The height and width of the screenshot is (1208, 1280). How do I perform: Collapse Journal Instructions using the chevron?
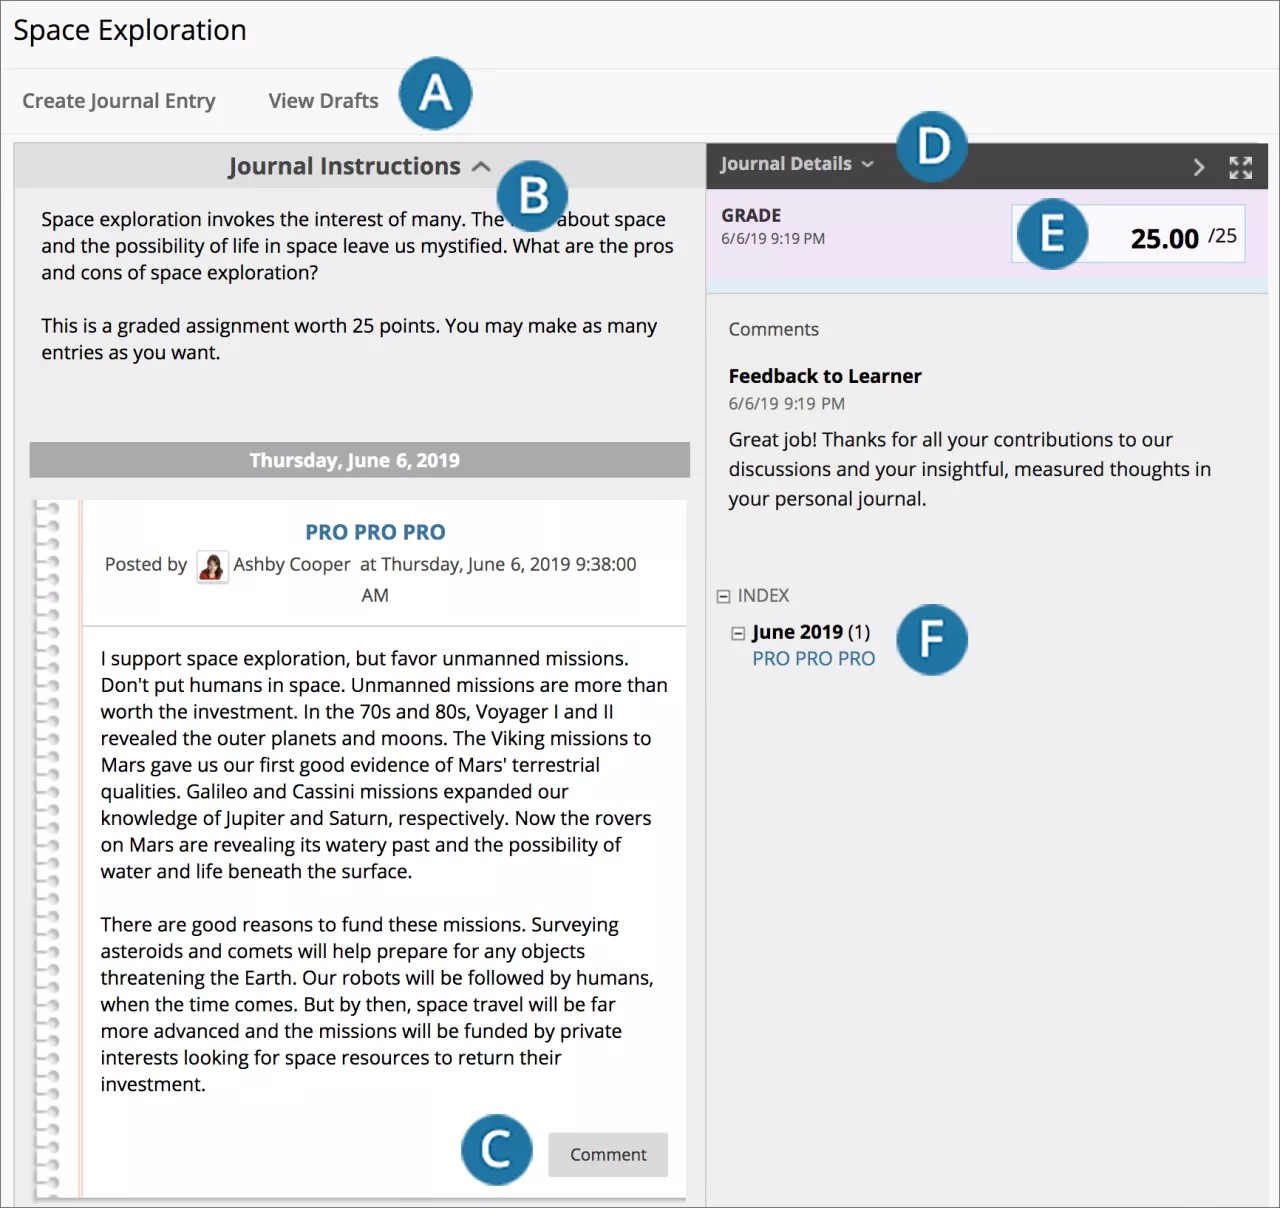click(481, 167)
